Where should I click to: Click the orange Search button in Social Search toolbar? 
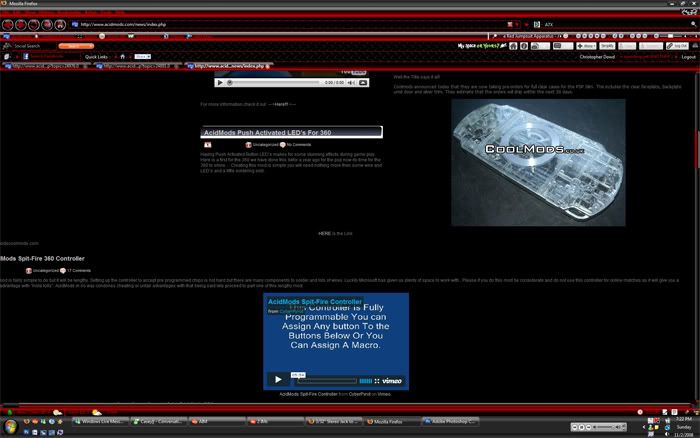click(x=76, y=46)
